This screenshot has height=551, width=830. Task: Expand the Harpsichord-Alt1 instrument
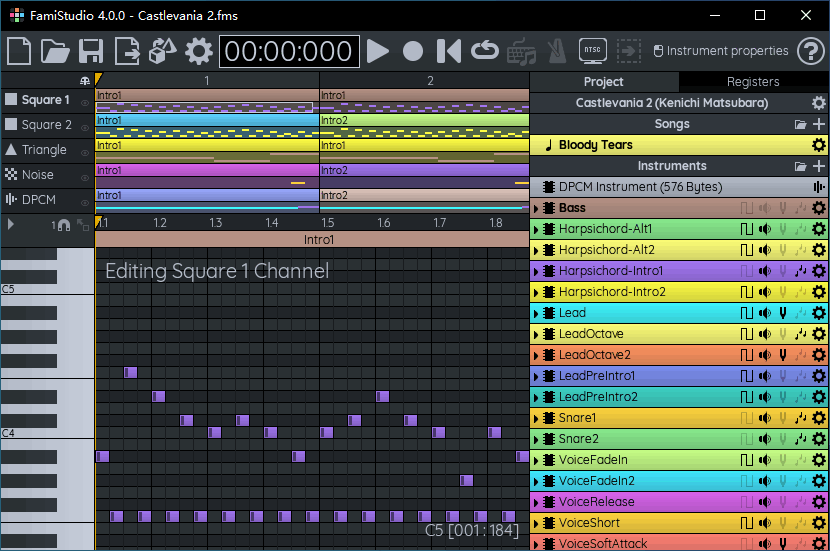[536, 229]
